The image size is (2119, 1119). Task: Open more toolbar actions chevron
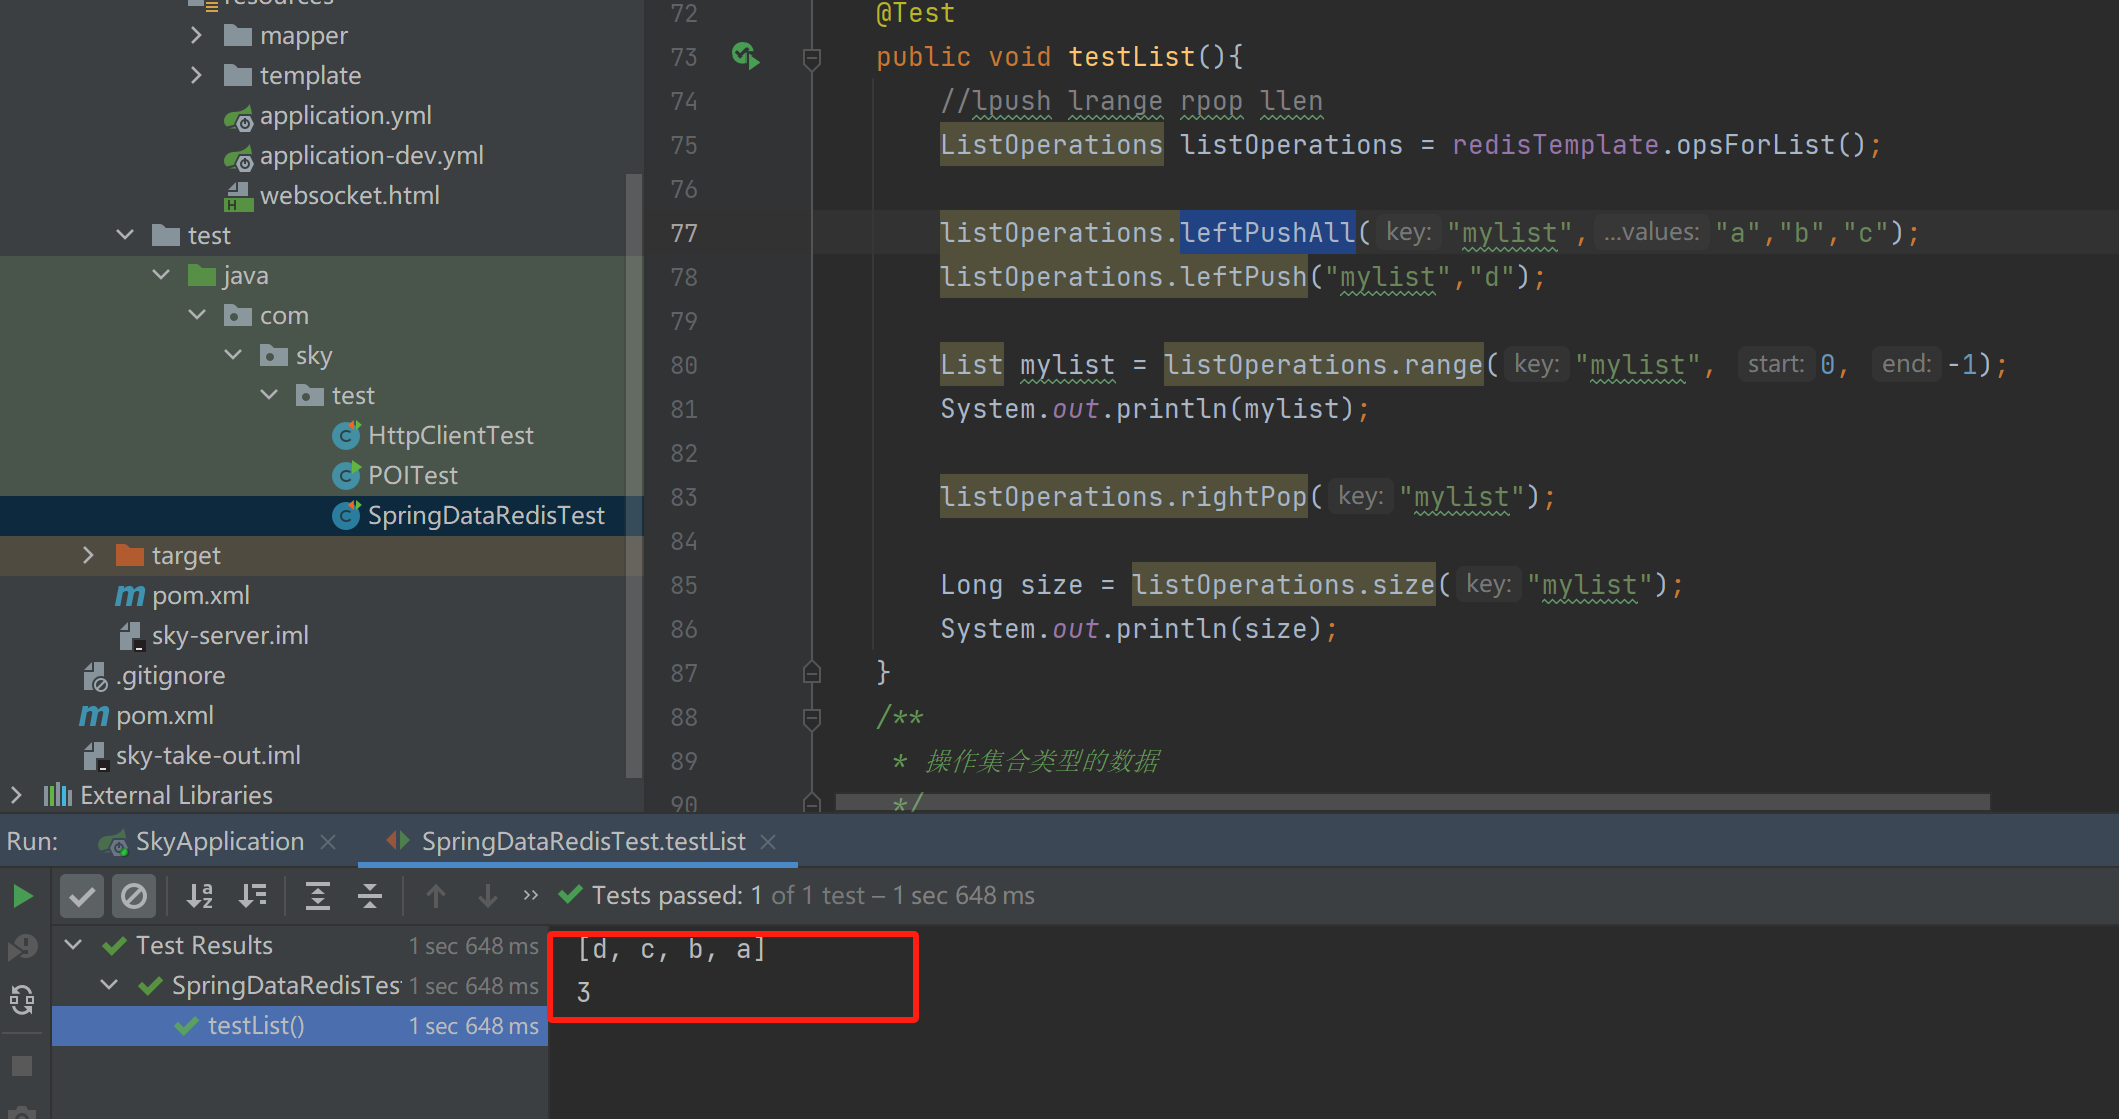coord(530,896)
